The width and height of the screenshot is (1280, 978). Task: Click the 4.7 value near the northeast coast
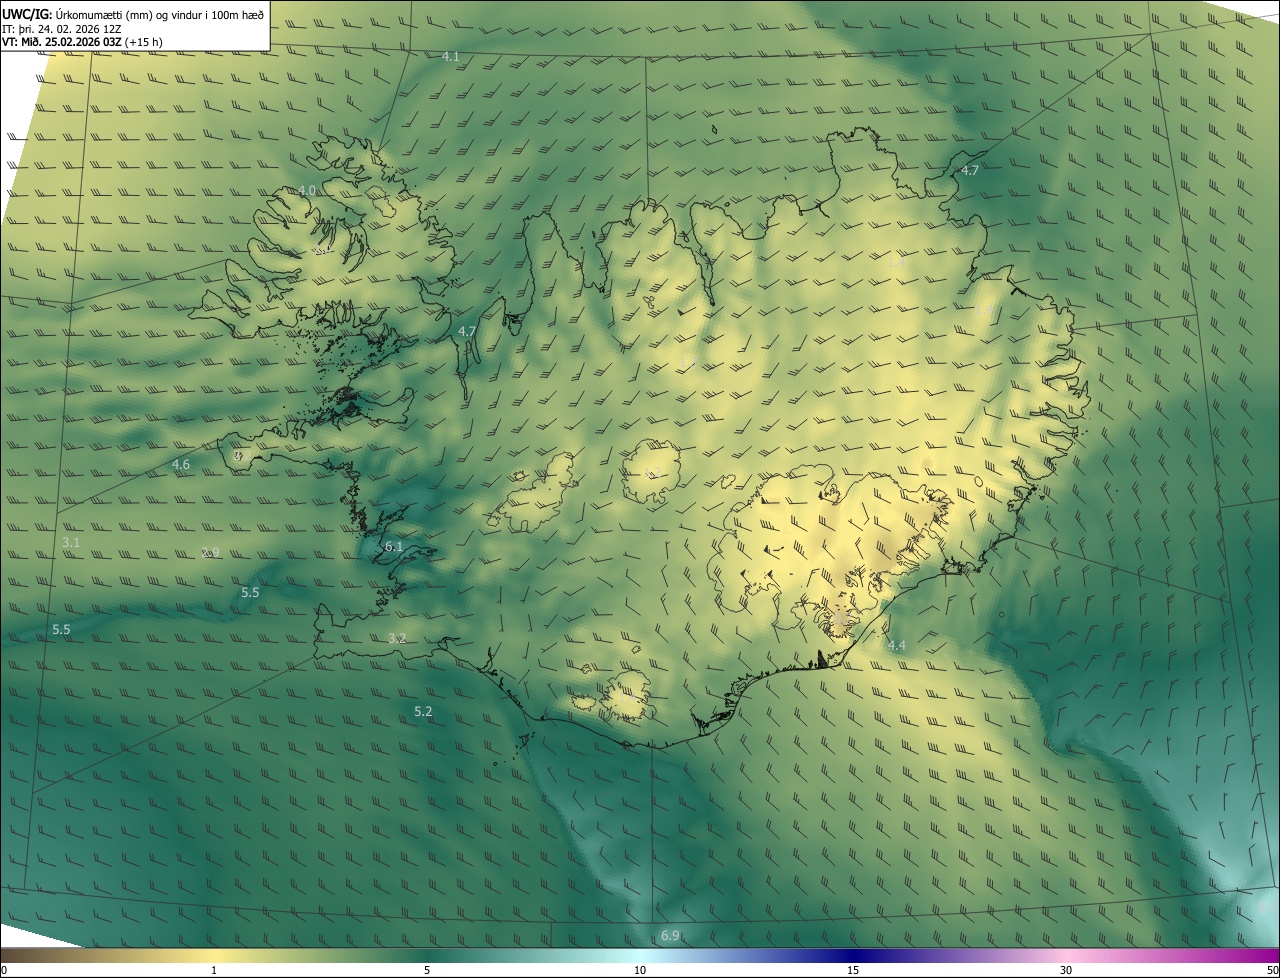(x=970, y=170)
